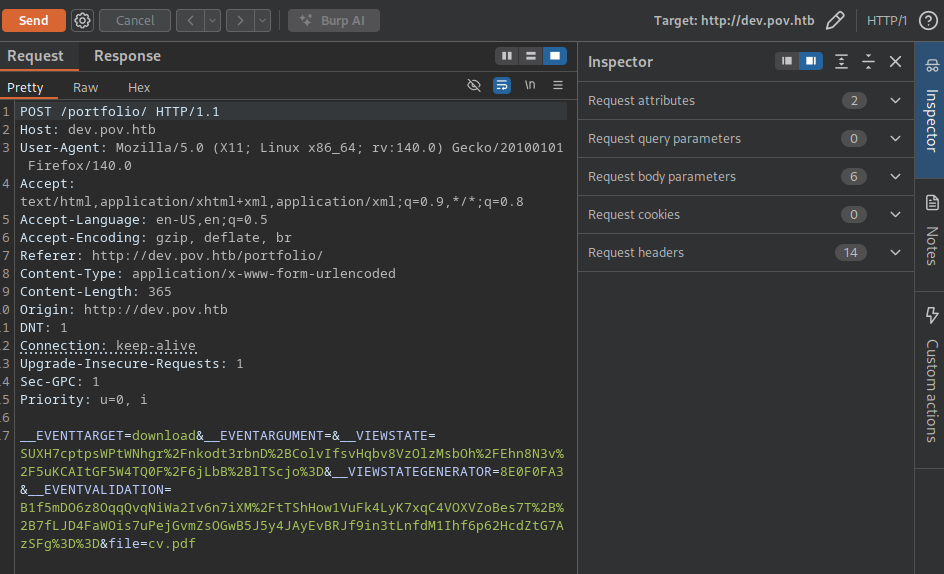
Task: Click the orange Send button
Action: (x=34, y=20)
